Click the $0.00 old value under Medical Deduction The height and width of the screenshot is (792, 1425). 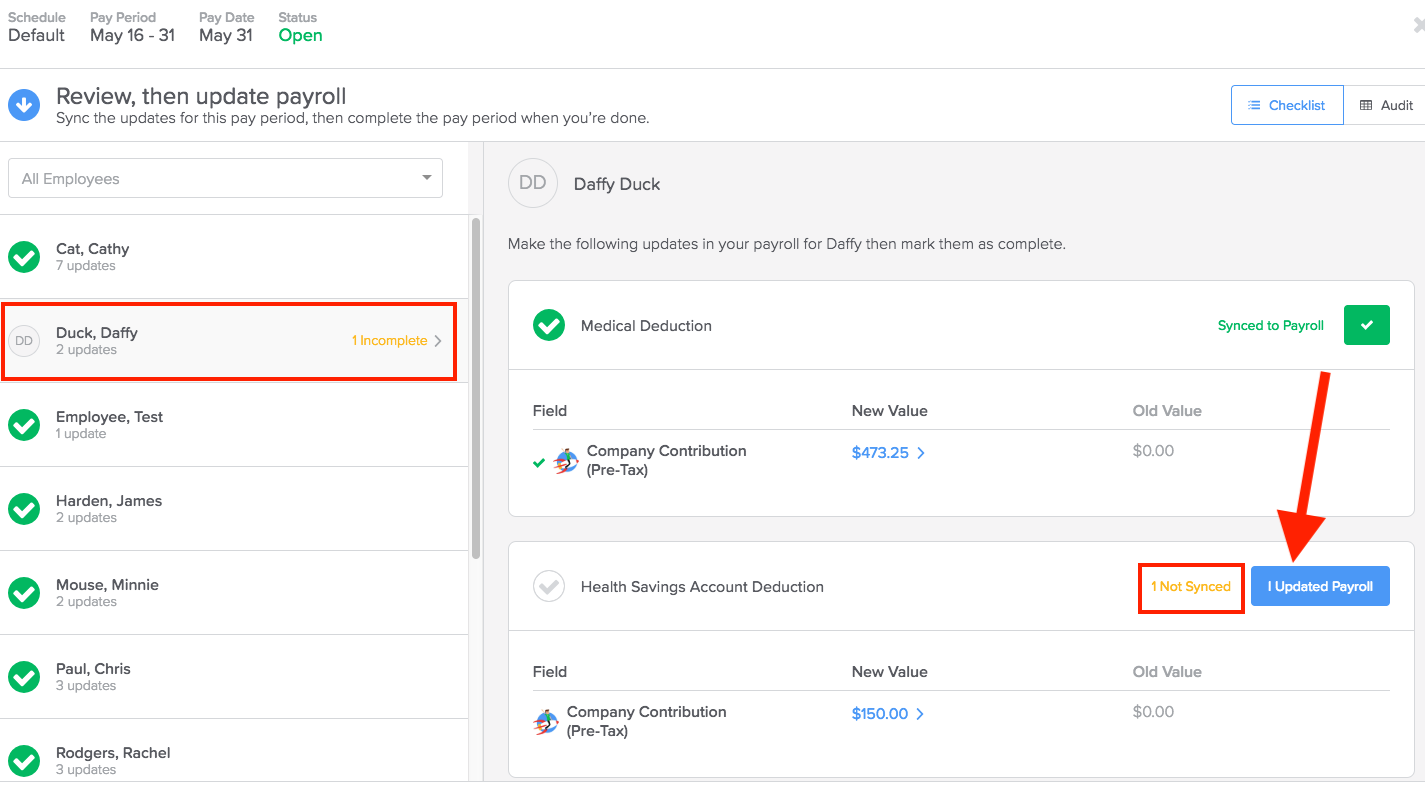coord(1153,451)
